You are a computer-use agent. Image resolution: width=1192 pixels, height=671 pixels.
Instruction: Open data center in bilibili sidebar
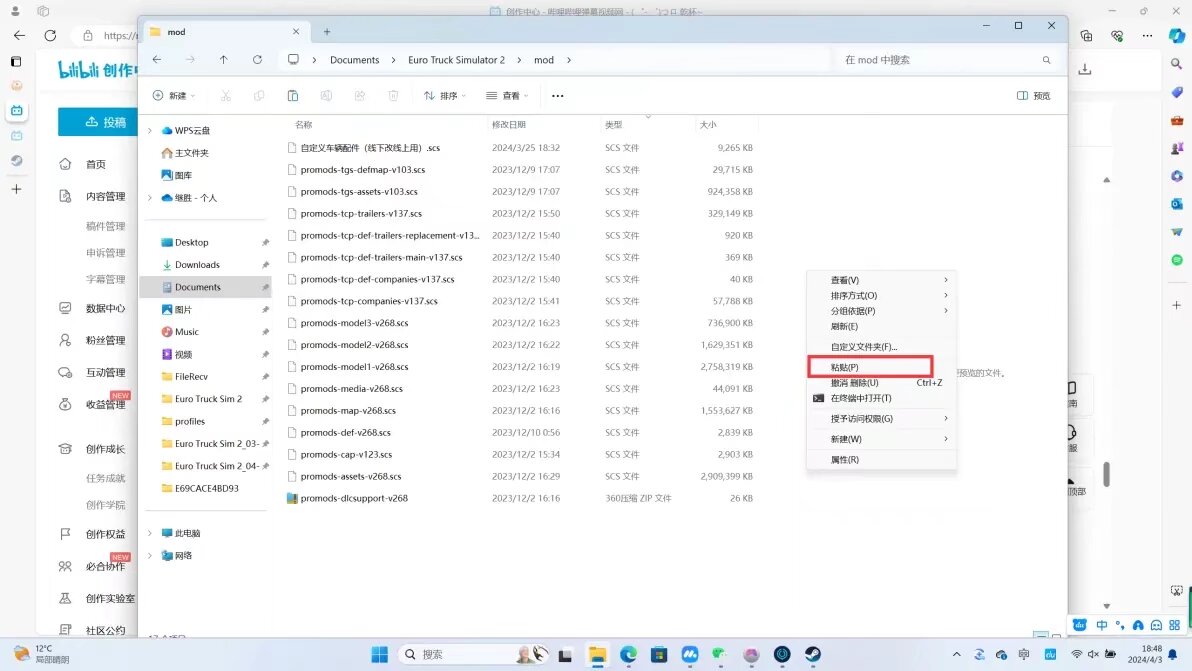tap(105, 309)
